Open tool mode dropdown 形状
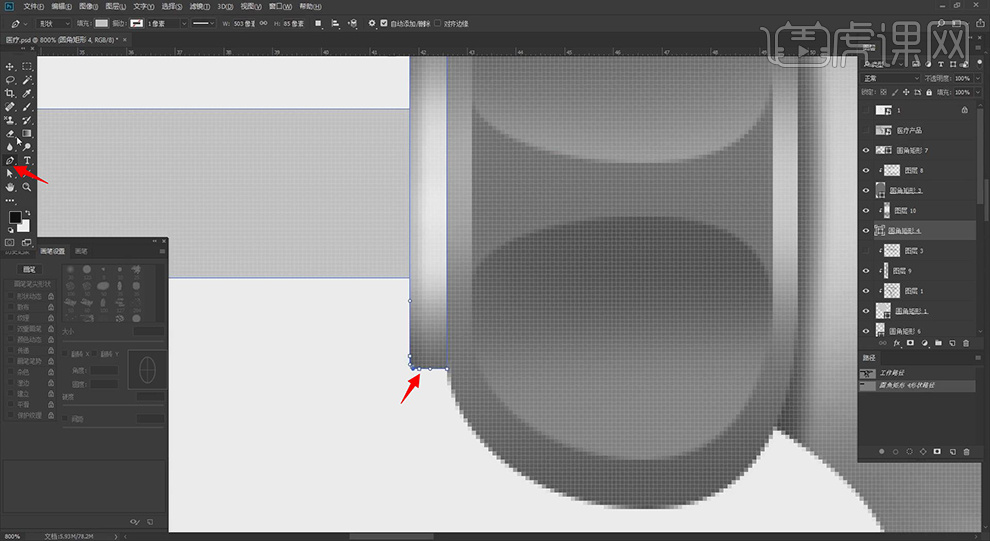The image size is (990, 541). (x=54, y=23)
